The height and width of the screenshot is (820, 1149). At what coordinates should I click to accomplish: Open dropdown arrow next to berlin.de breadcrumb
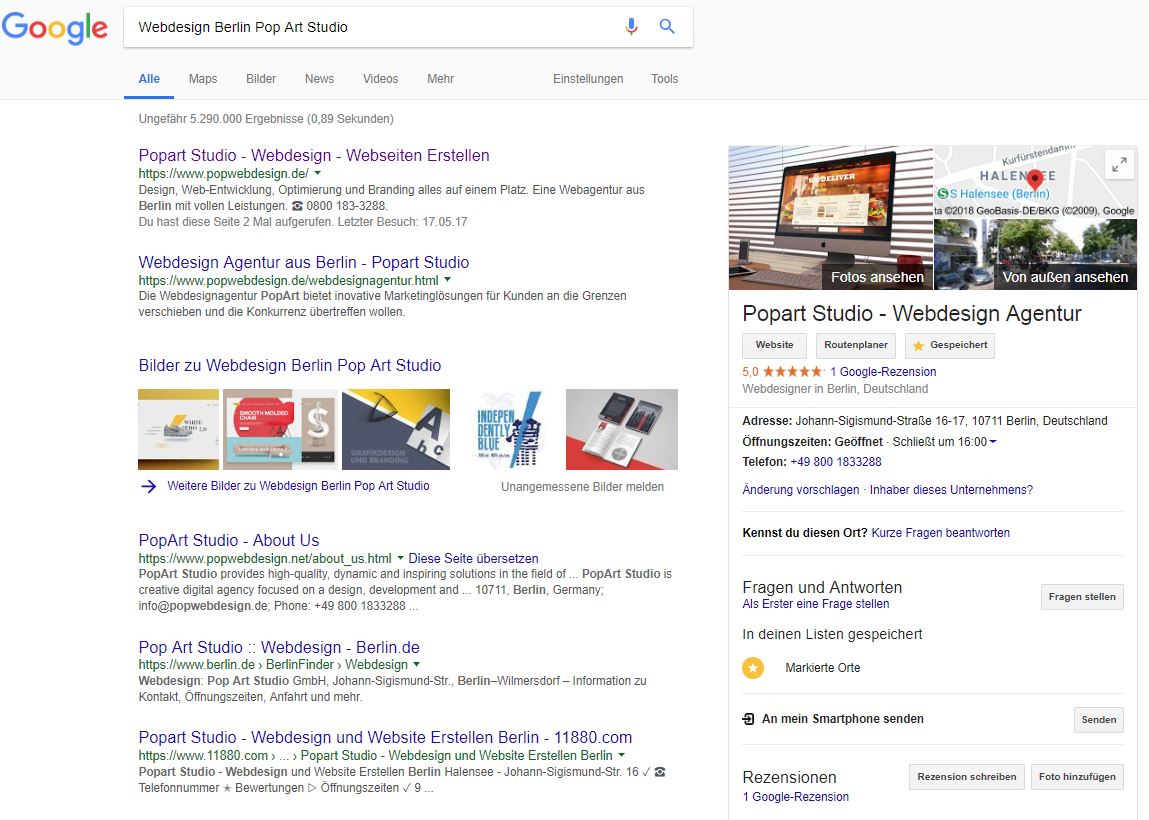[416, 665]
